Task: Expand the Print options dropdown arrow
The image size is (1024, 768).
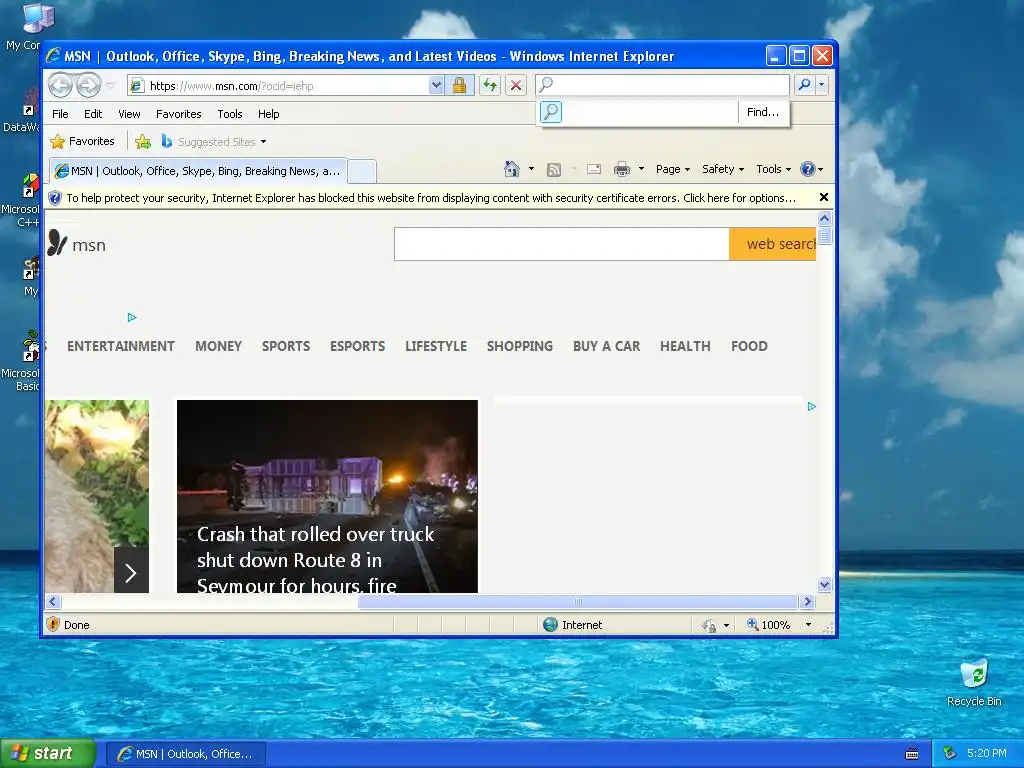Action: pyautogui.click(x=641, y=169)
